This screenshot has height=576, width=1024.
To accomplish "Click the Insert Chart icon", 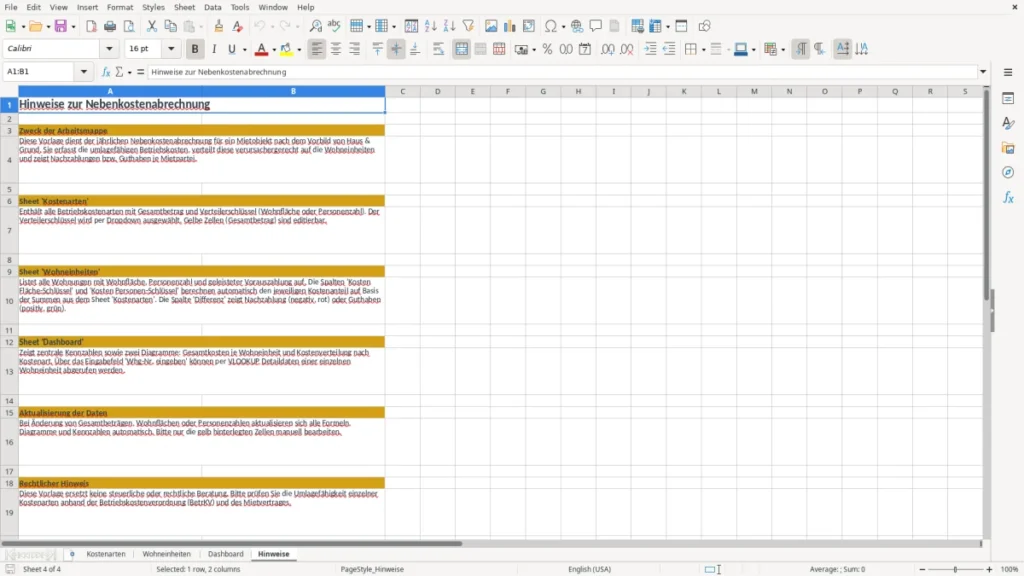I will click(x=510, y=26).
